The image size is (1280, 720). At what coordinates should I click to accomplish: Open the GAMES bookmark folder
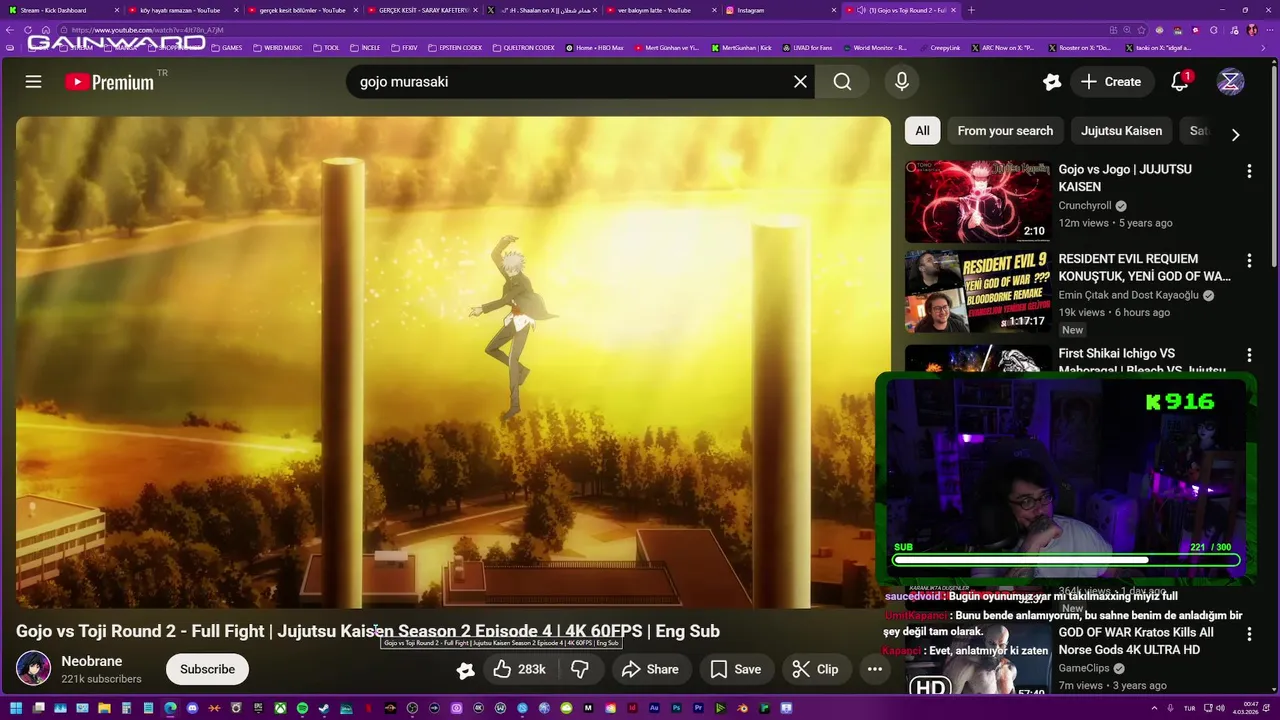(226, 47)
